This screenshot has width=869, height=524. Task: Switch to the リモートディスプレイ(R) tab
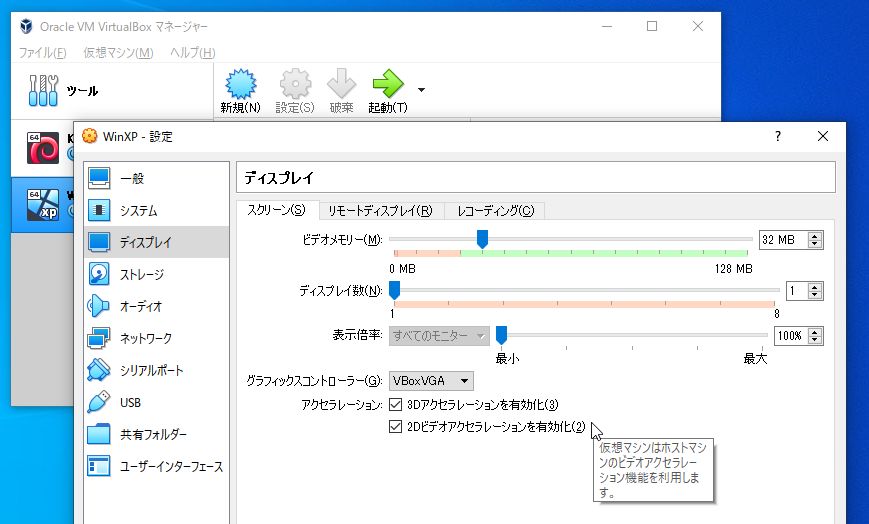click(380, 211)
